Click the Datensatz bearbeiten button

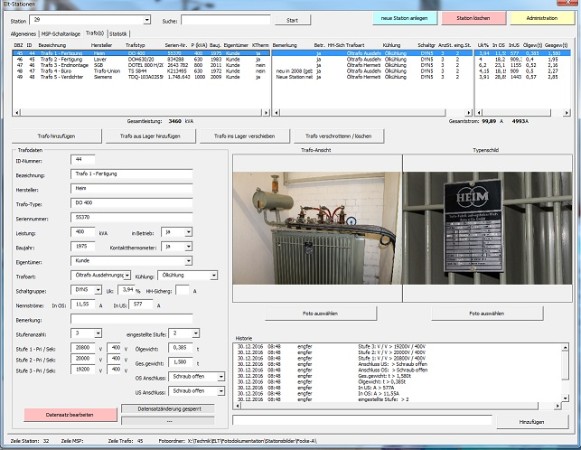70,415
